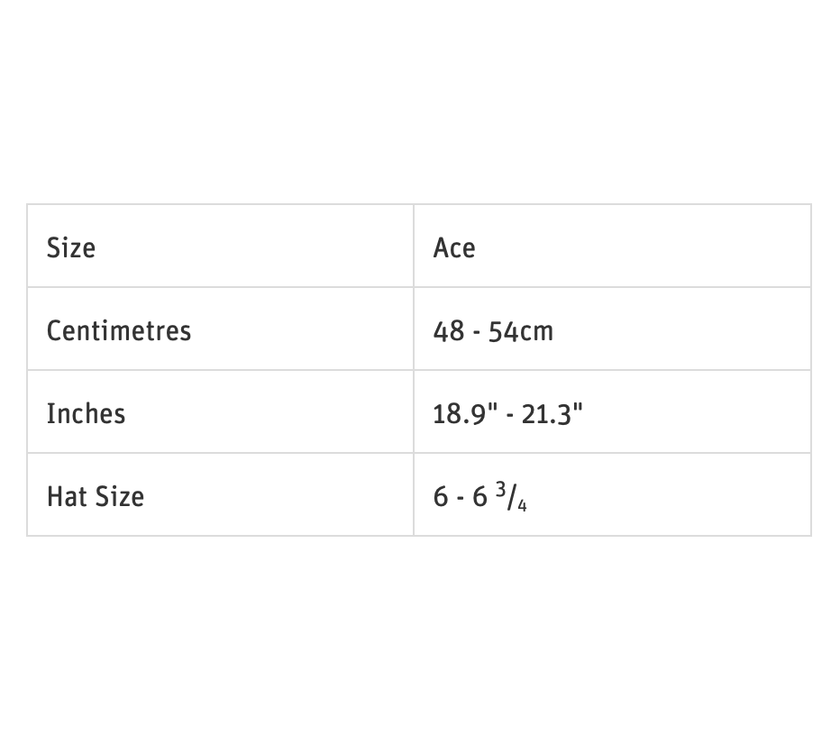
Task: Select the 18.9" - 21.3" value cell
Action: 507,413
